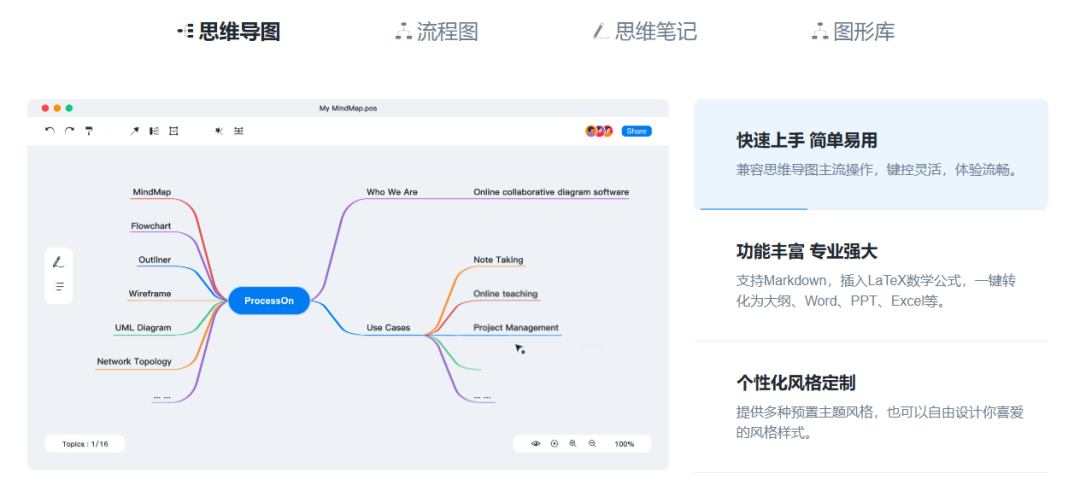Open the outline list icon in left panel
Screen dimensions: 1080x491
pyautogui.click(x=59, y=287)
